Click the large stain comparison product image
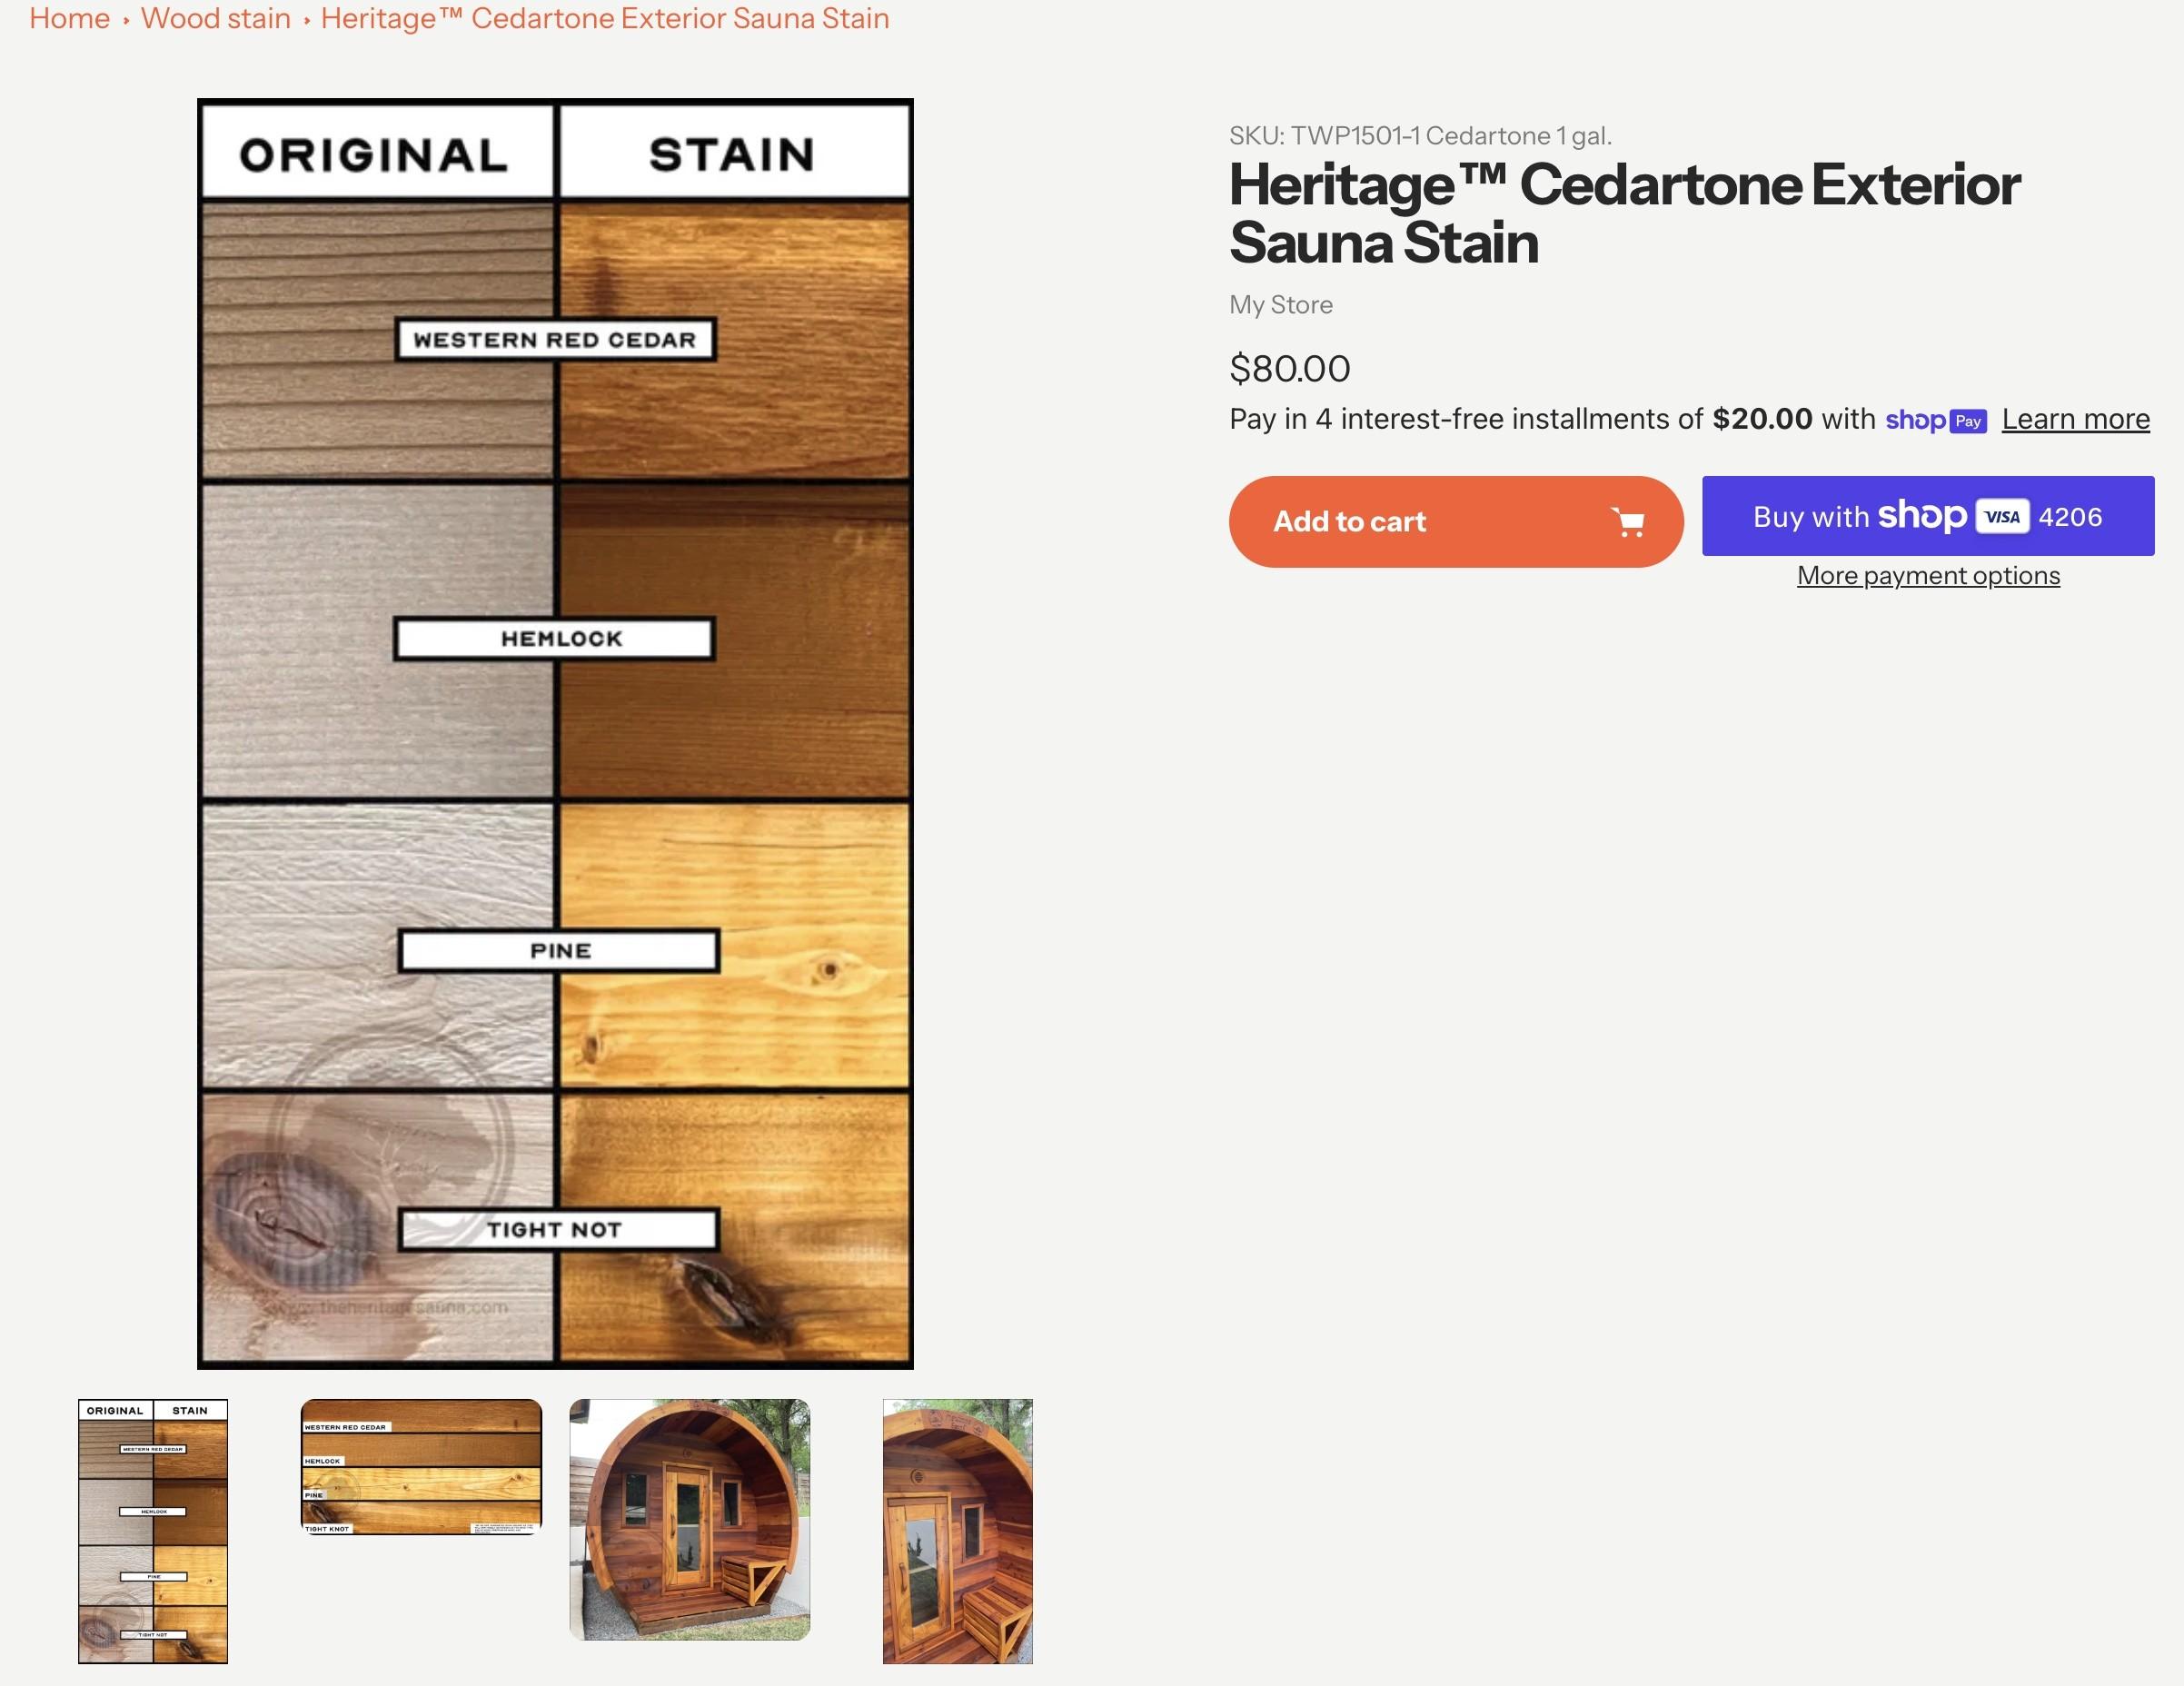The width and height of the screenshot is (2184, 1686). coord(555,733)
